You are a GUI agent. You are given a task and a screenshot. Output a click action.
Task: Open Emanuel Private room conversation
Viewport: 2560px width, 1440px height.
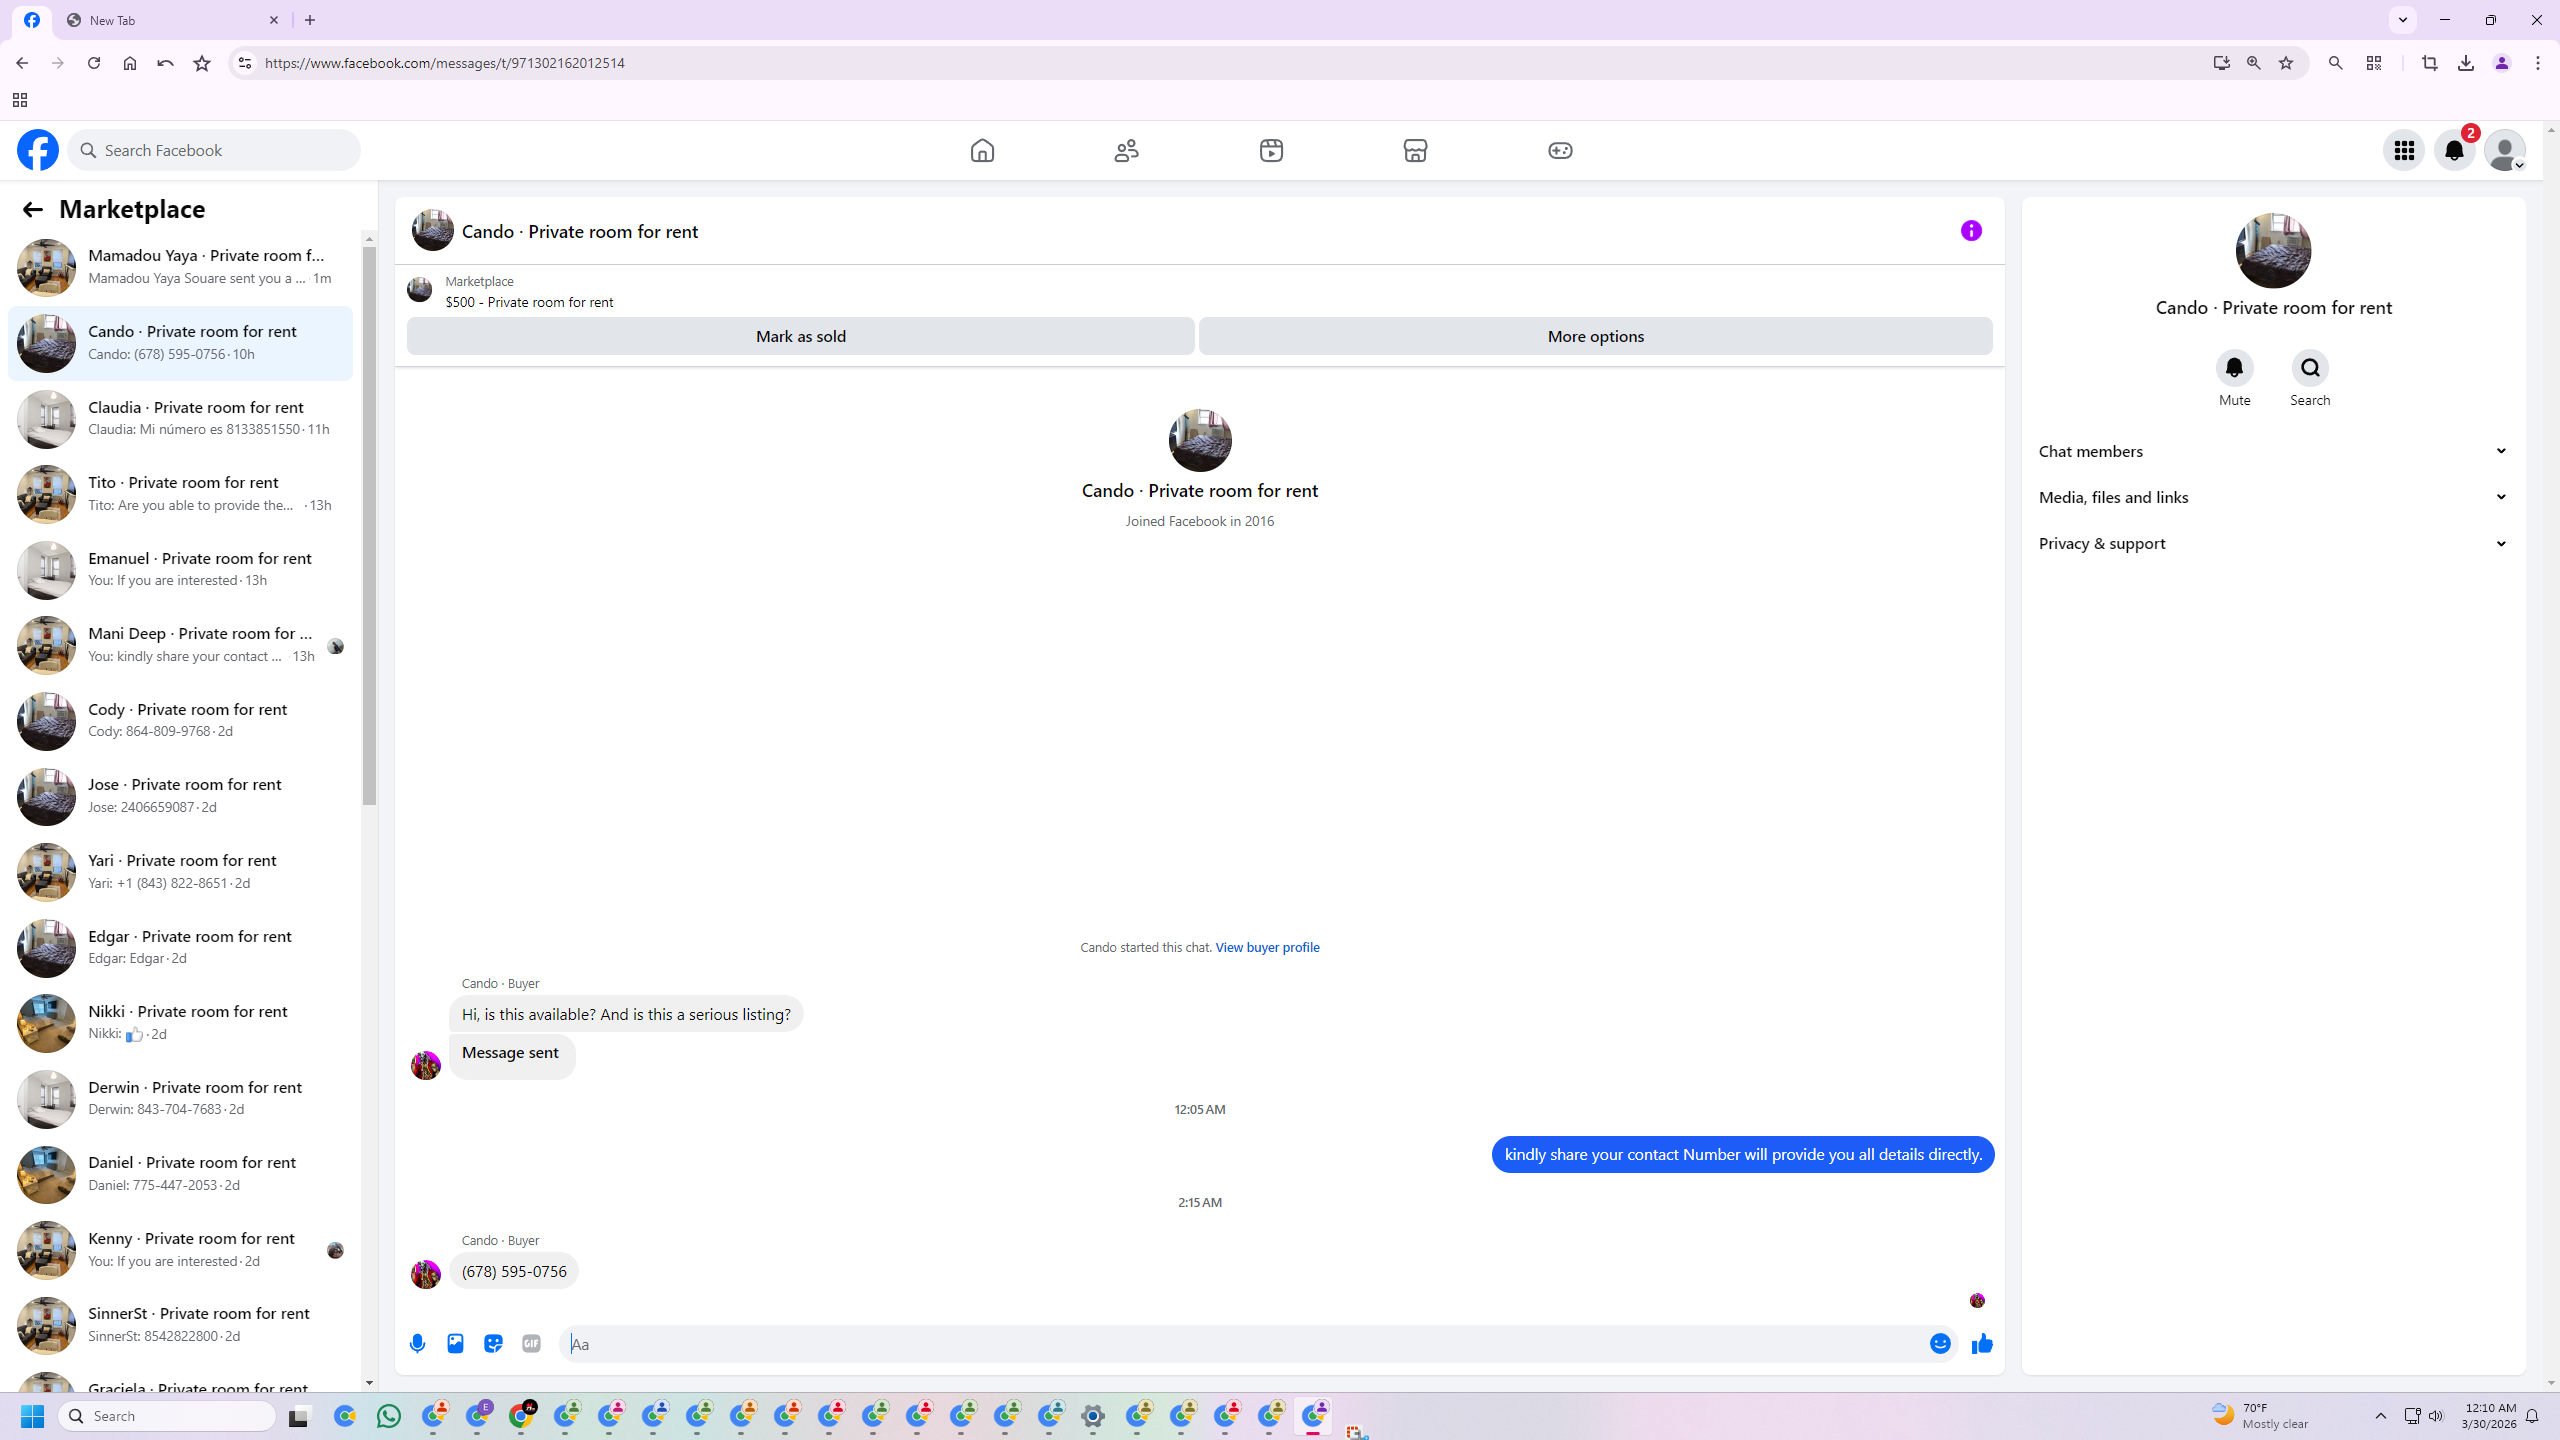tap(180, 569)
